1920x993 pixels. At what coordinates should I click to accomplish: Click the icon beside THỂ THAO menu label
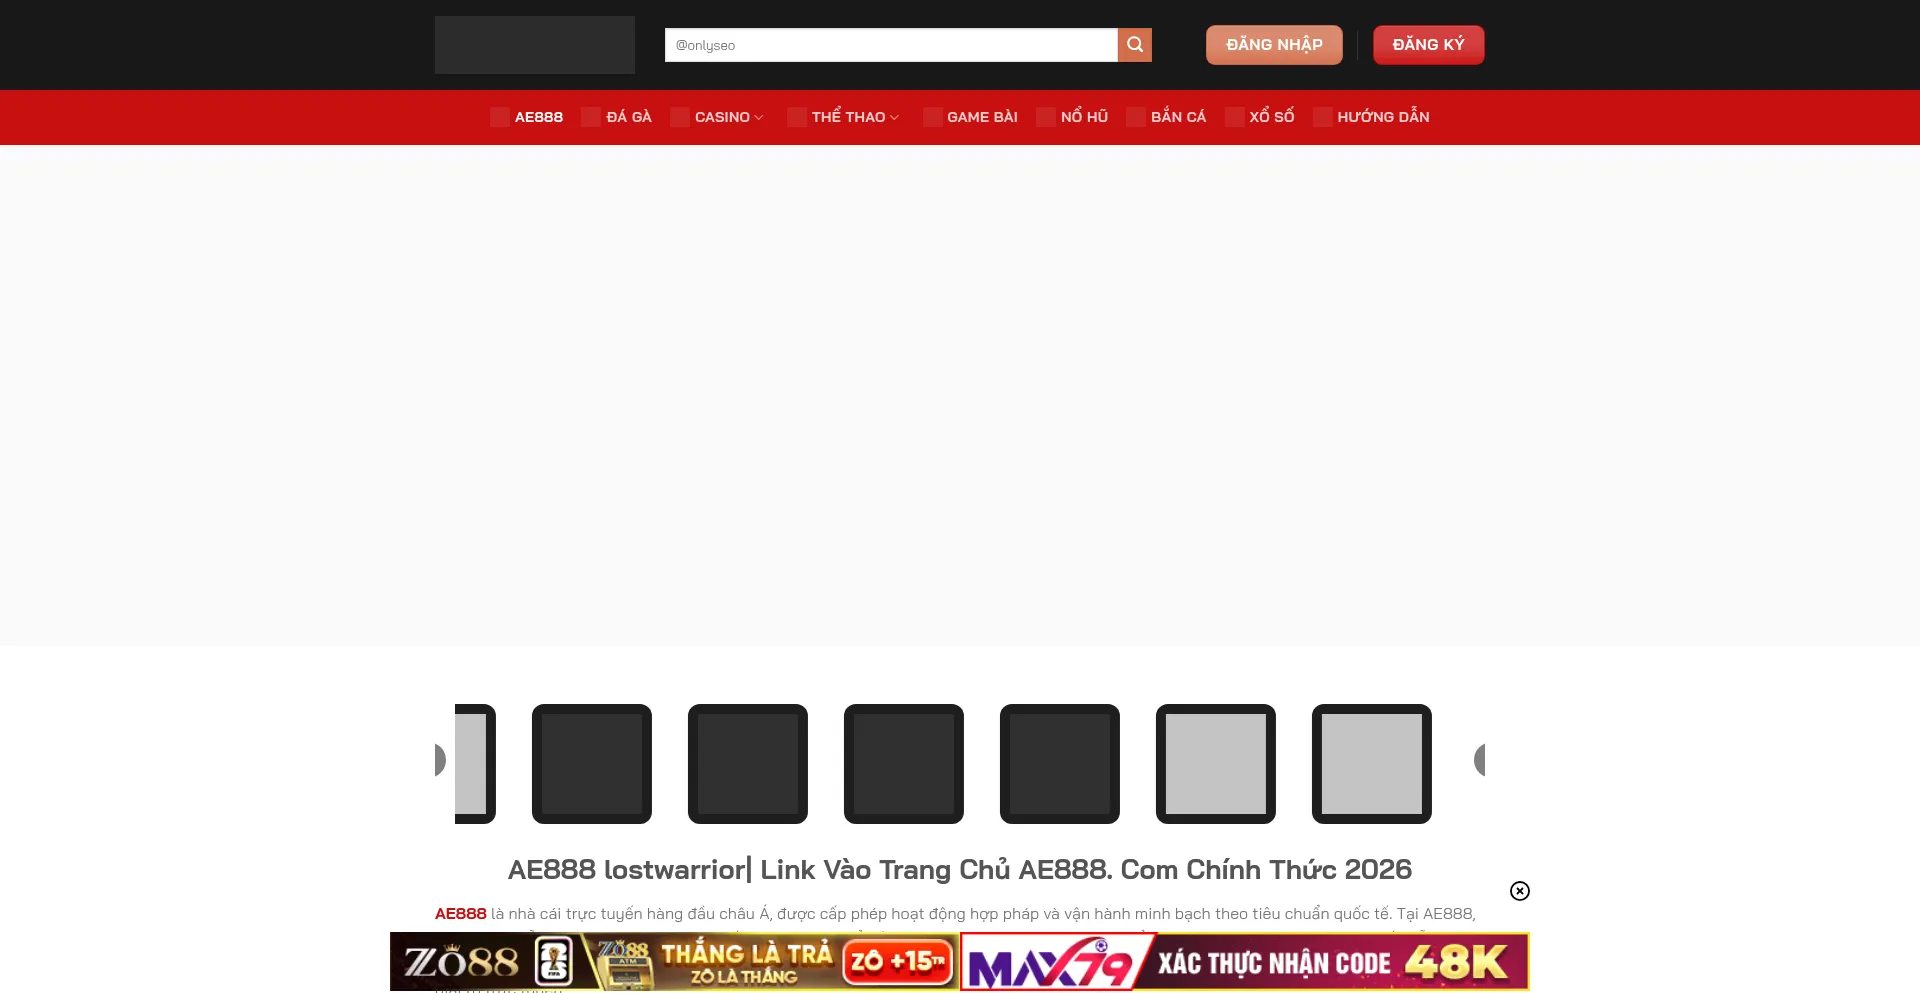797,117
